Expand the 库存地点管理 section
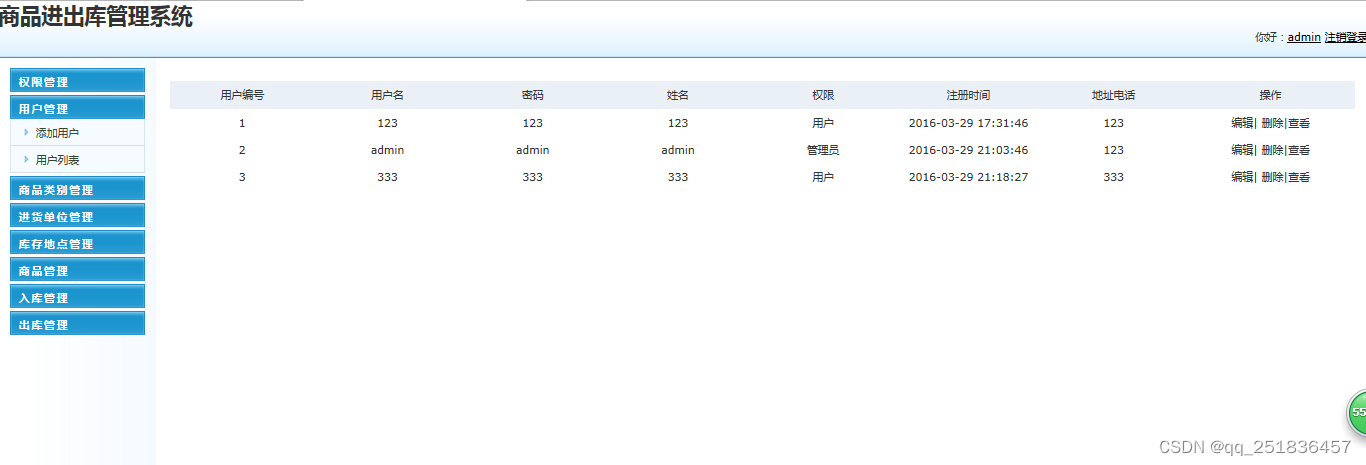This screenshot has height=465, width=1366. point(77,243)
